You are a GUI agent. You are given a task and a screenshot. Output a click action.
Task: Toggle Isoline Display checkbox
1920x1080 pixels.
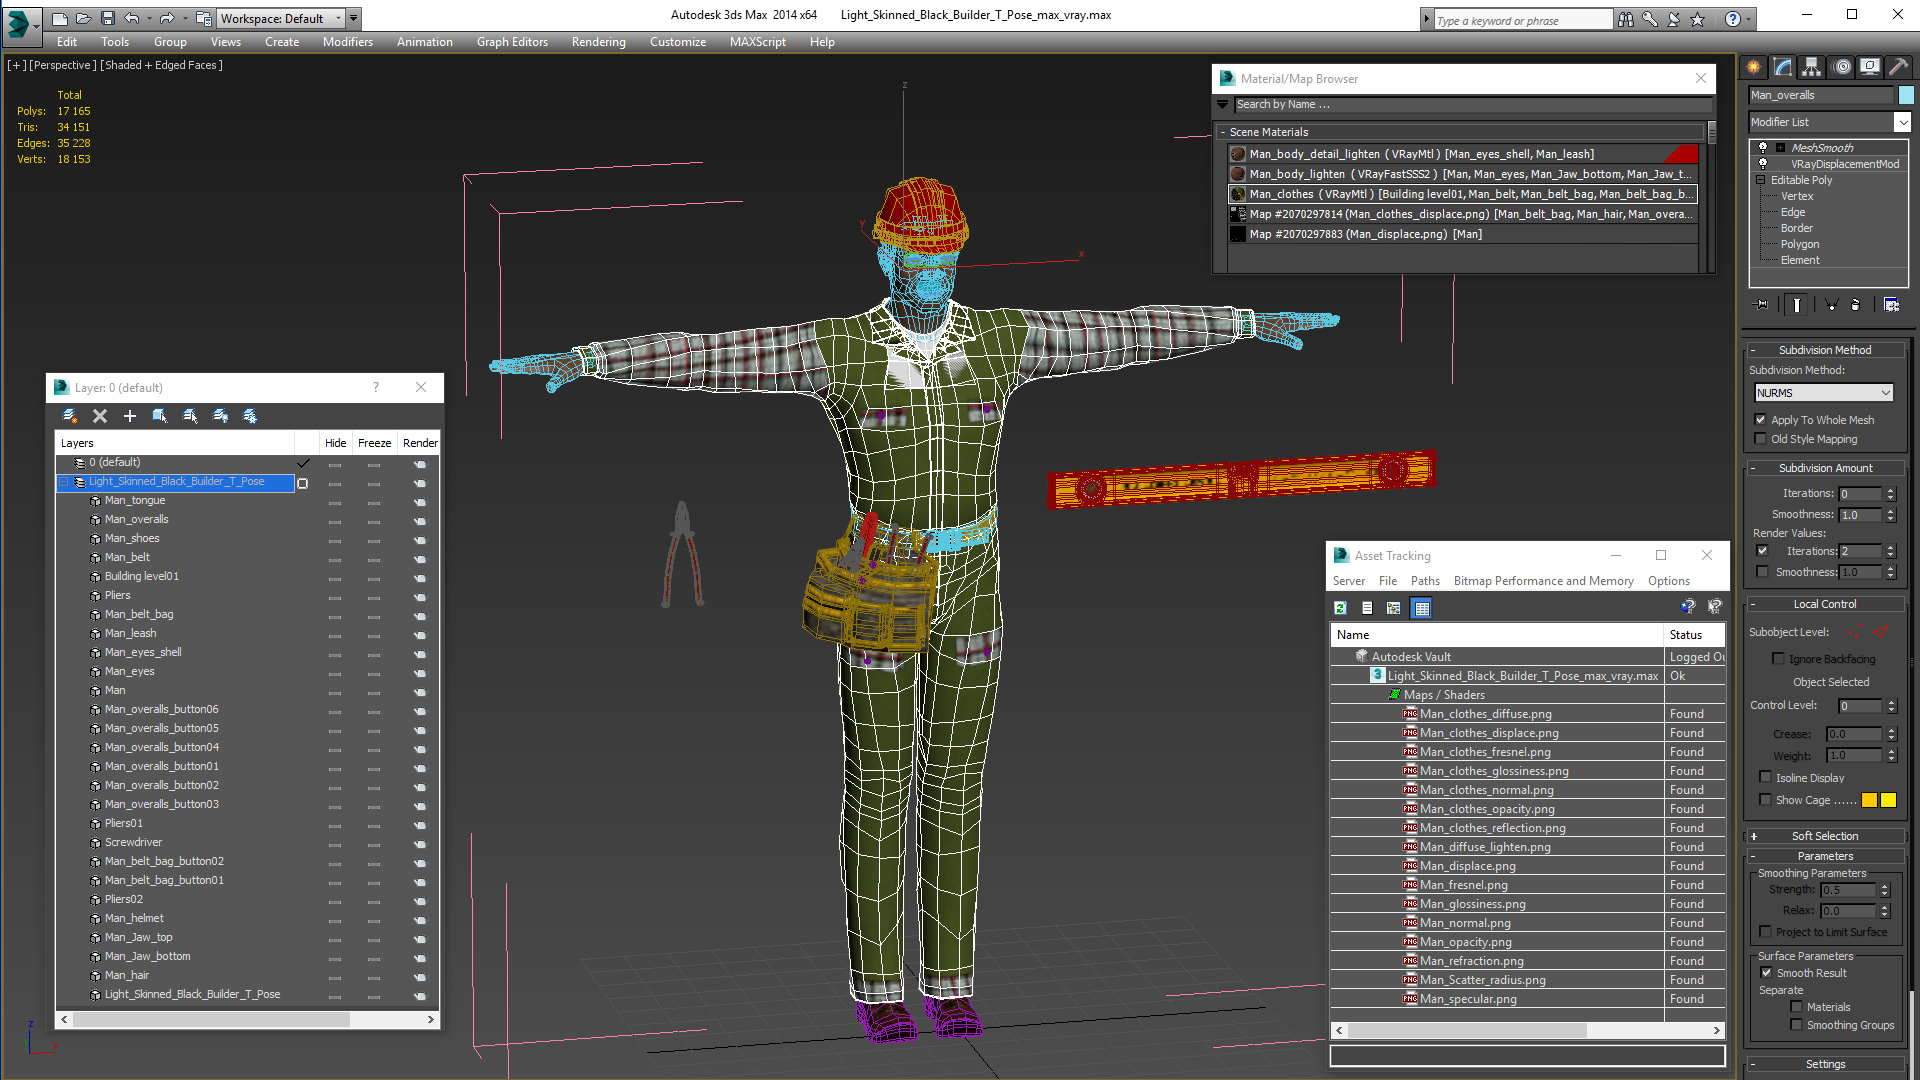point(1765,778)
